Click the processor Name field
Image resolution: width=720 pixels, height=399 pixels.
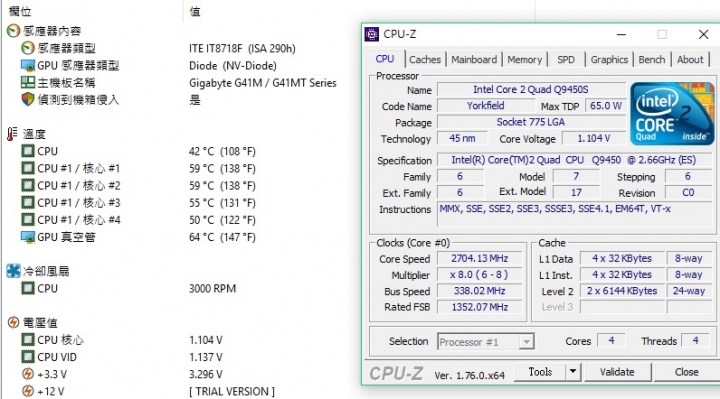tap(531, 90)
